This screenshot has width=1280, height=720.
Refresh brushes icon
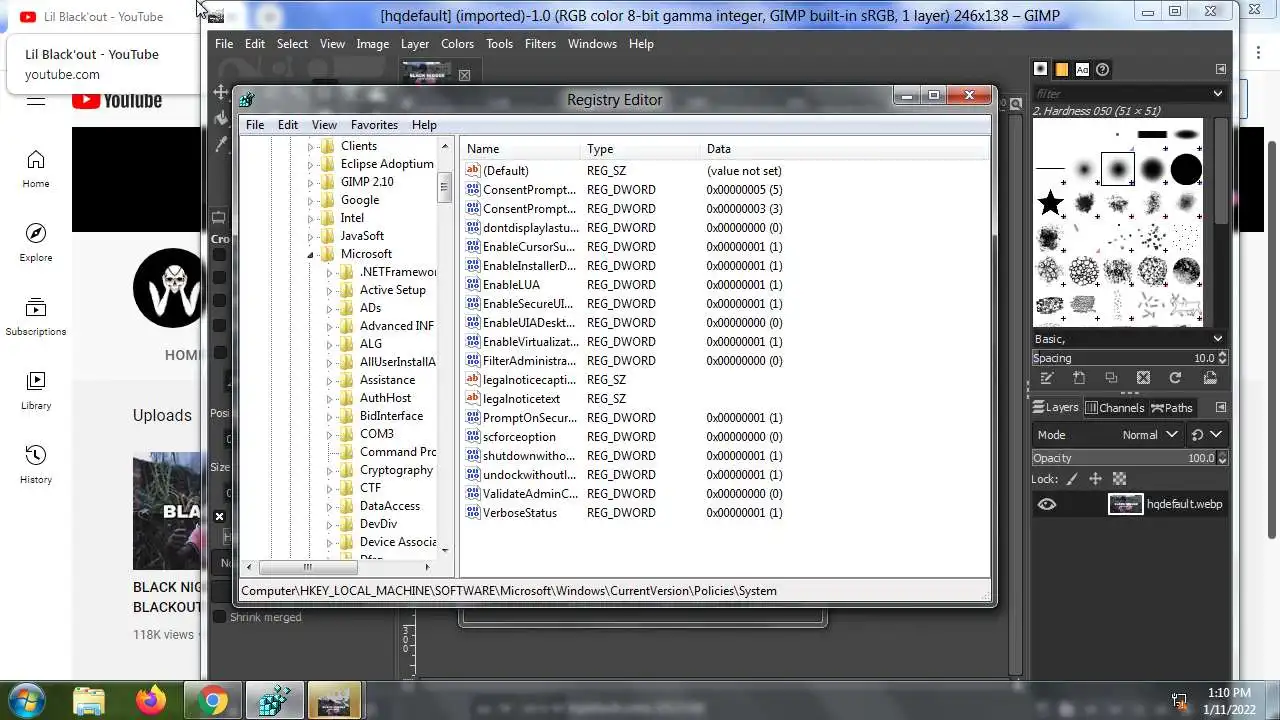tap(1175, 378)
